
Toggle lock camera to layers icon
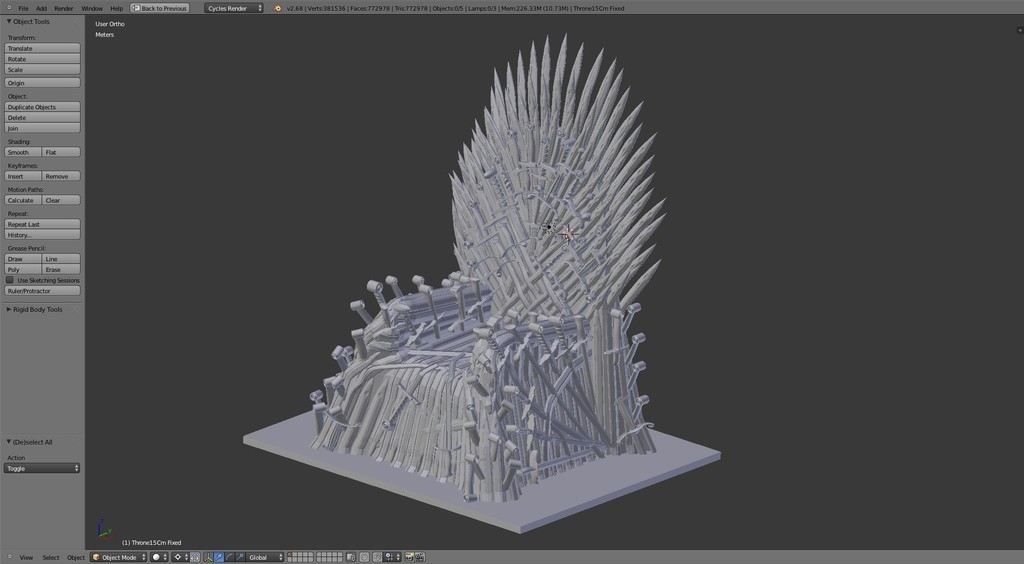tap(351, 557)
